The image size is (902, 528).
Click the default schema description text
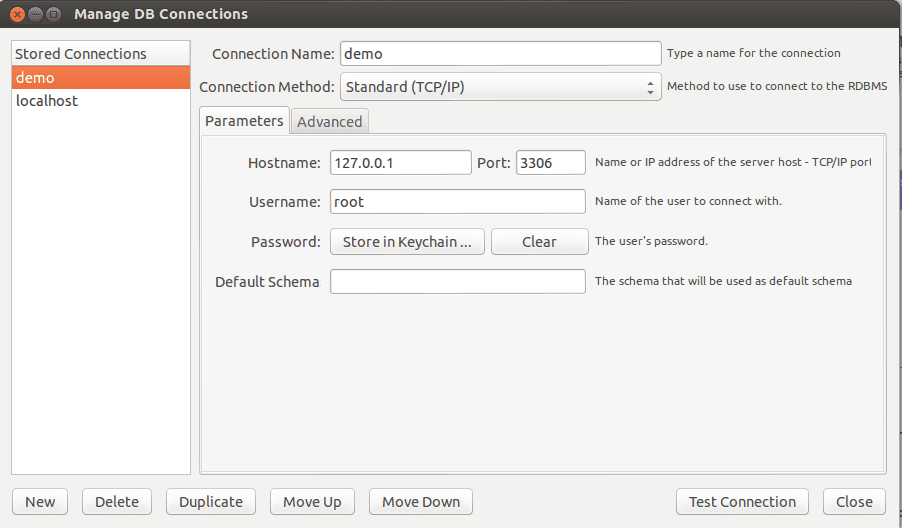[723, 281]
